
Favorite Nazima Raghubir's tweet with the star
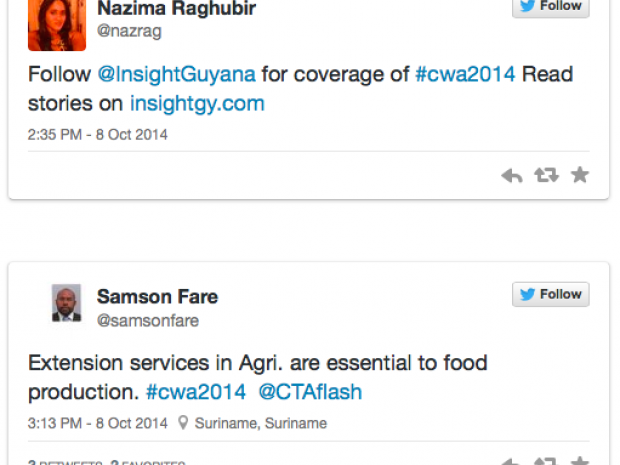pyautogui.click(x=580, y=176)
